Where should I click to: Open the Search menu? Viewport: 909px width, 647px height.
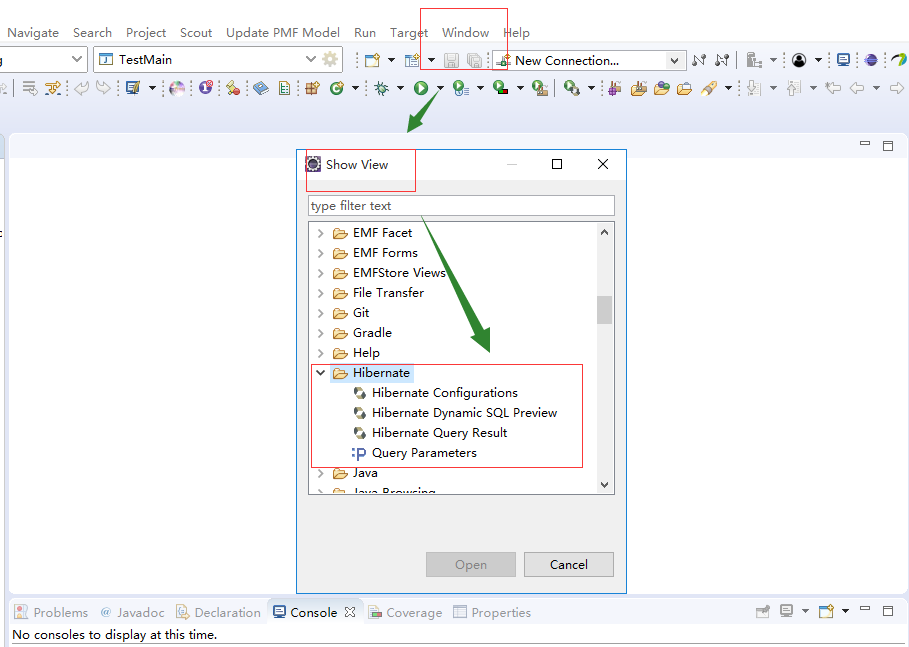(92, 32)
